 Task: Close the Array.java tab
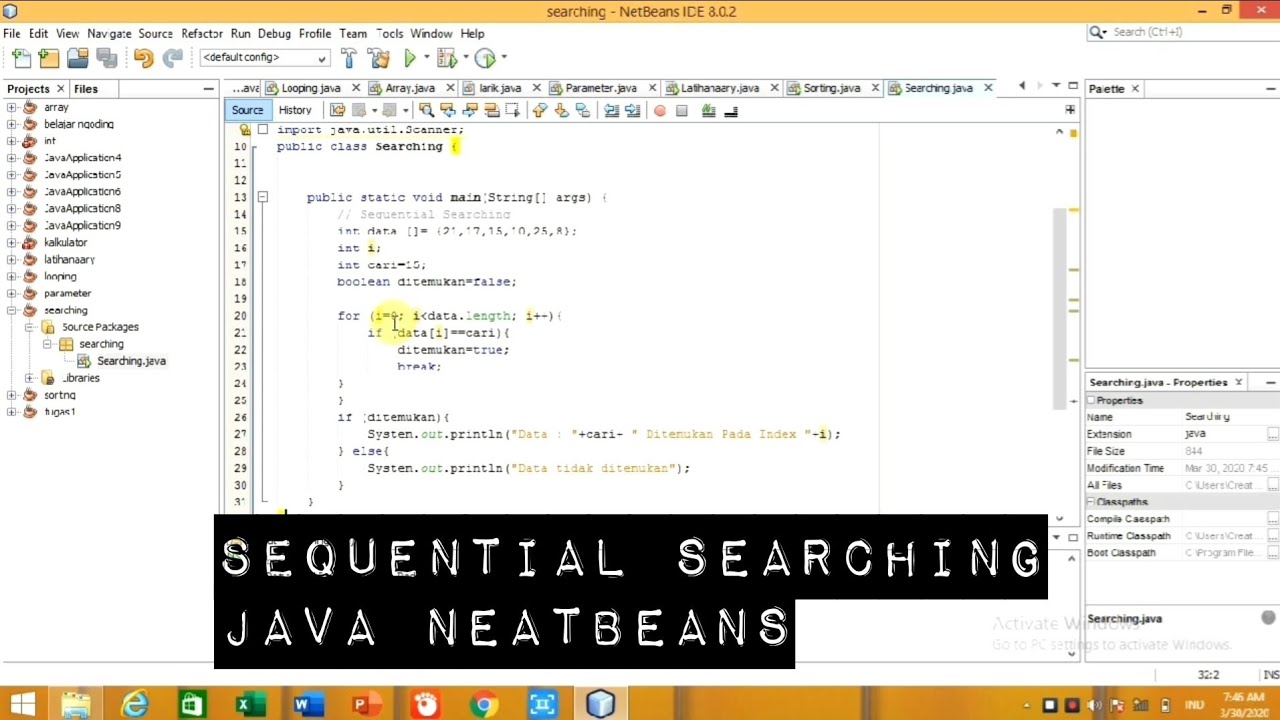[450, 88]
